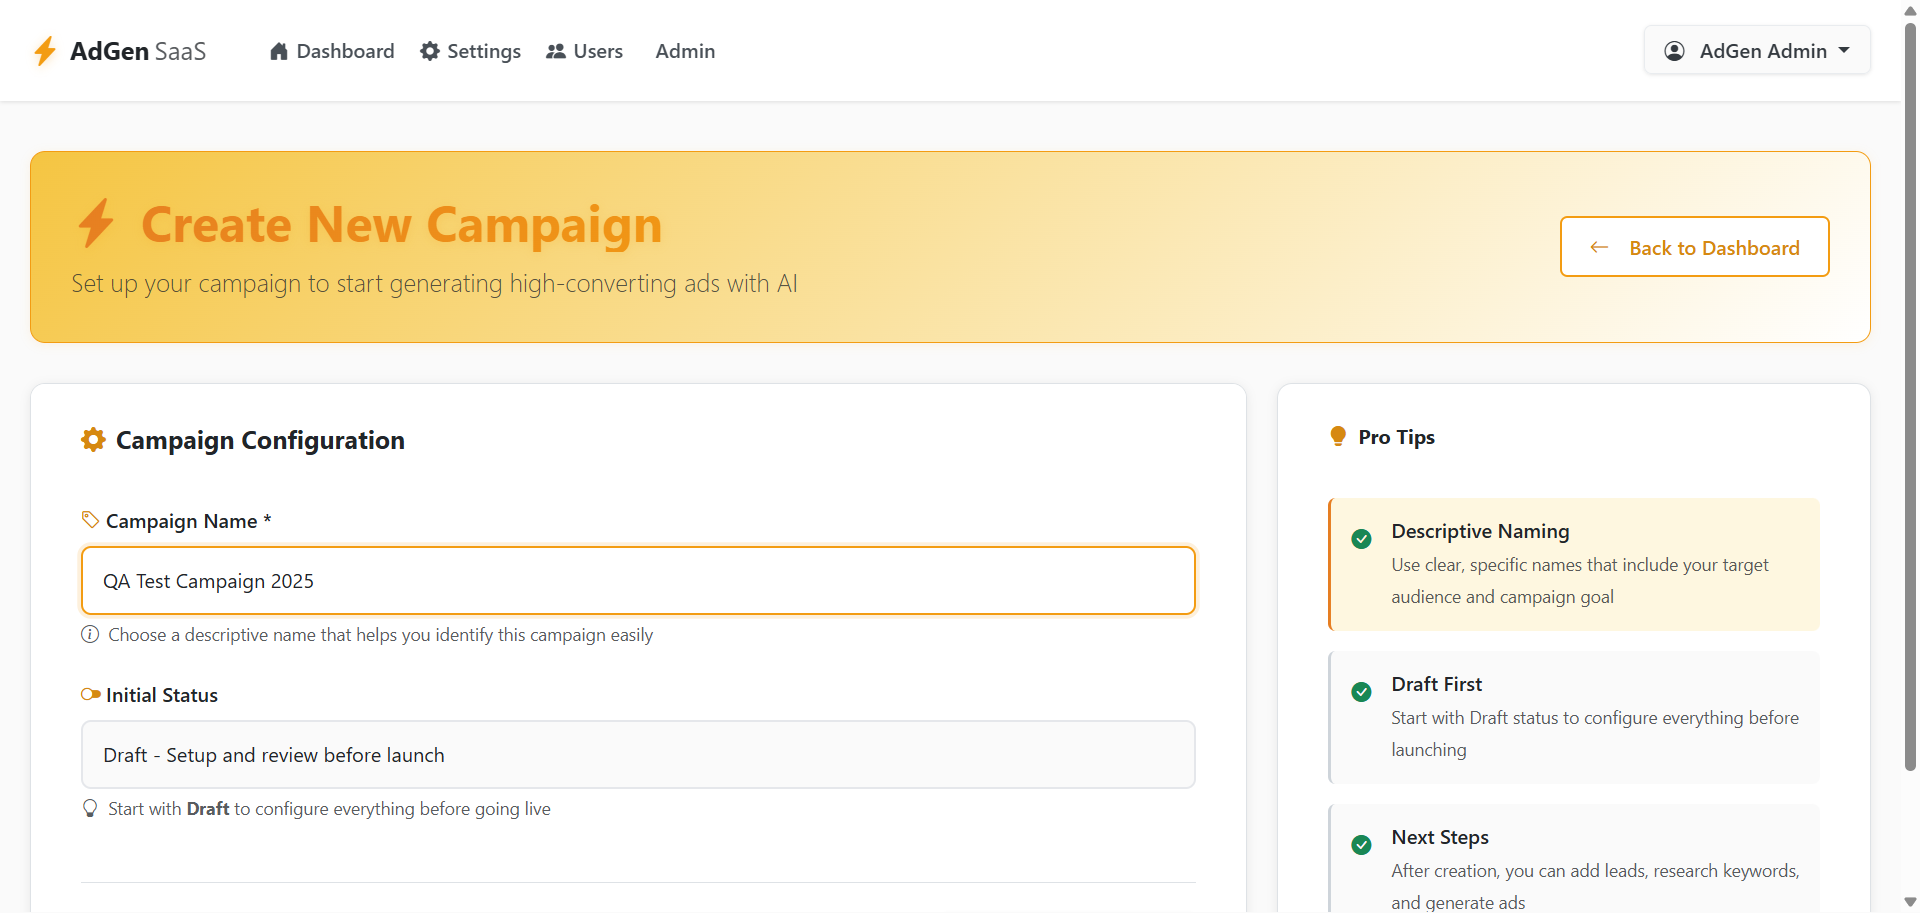
Task: Click the Back to Dashboard button
Action: coord(1694,247)
